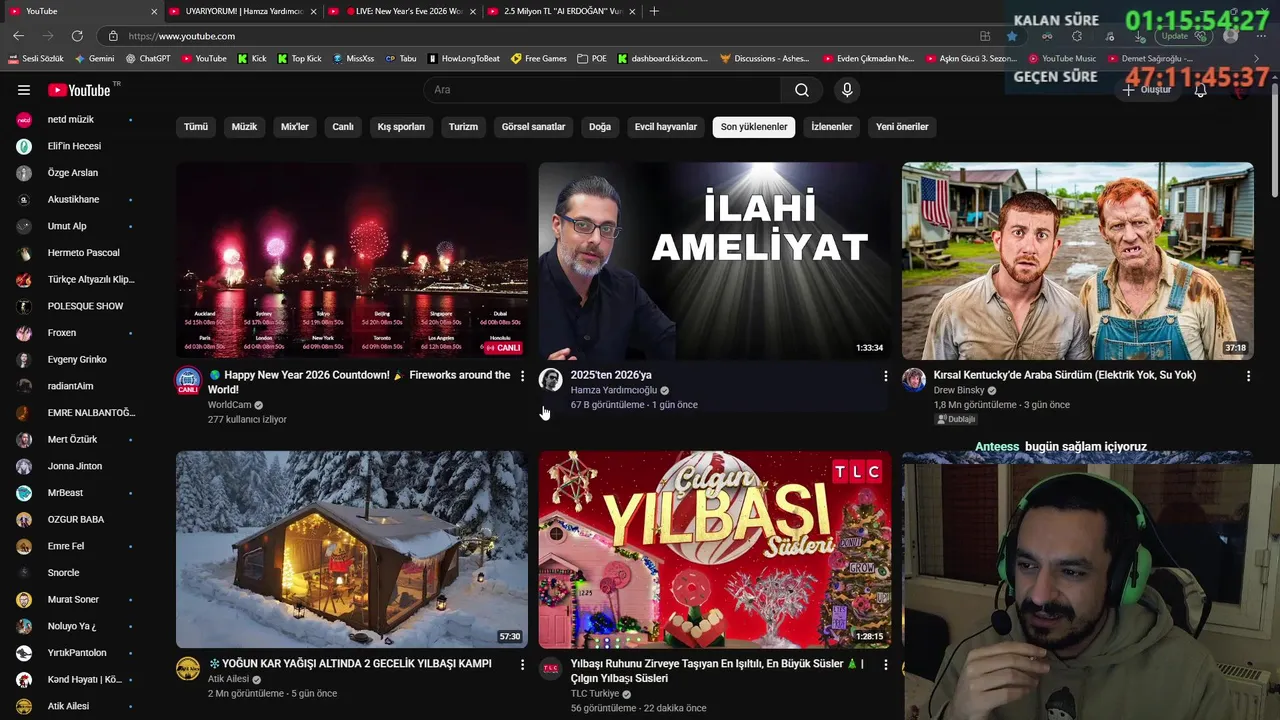Screen dimensions: 1280x720
Task: Open Hamza Yardımcıoğlu channel avatar
Action: point(551,380)
